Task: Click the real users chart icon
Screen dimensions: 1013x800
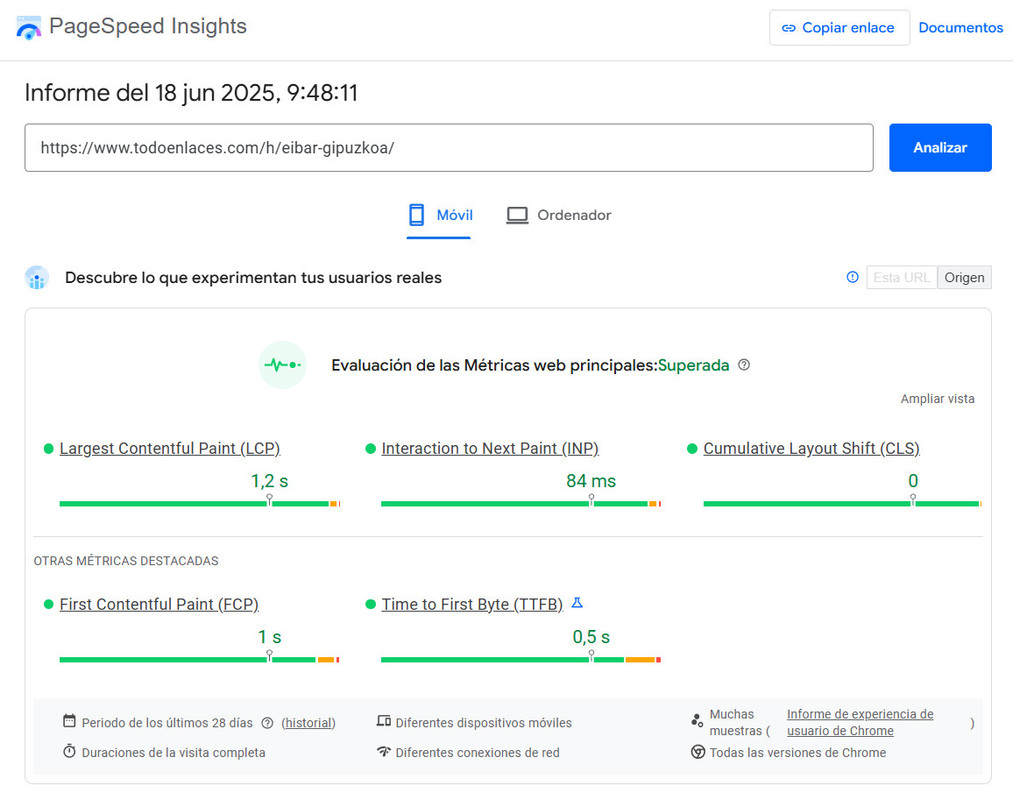Action: pyautogui.click(x=37, y=278)
